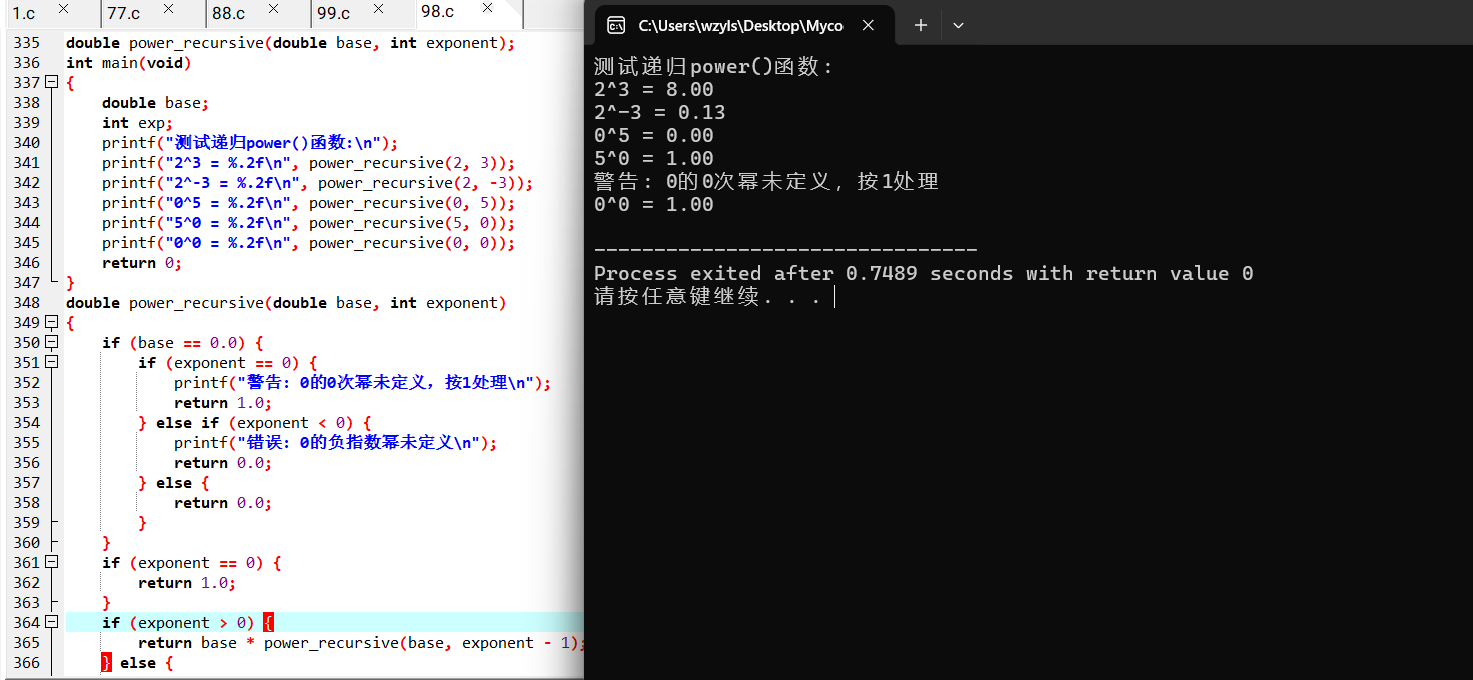Screen dimensions: 1473x680
Task: Close the console terminal tab
Action: [x=868, y=25]
